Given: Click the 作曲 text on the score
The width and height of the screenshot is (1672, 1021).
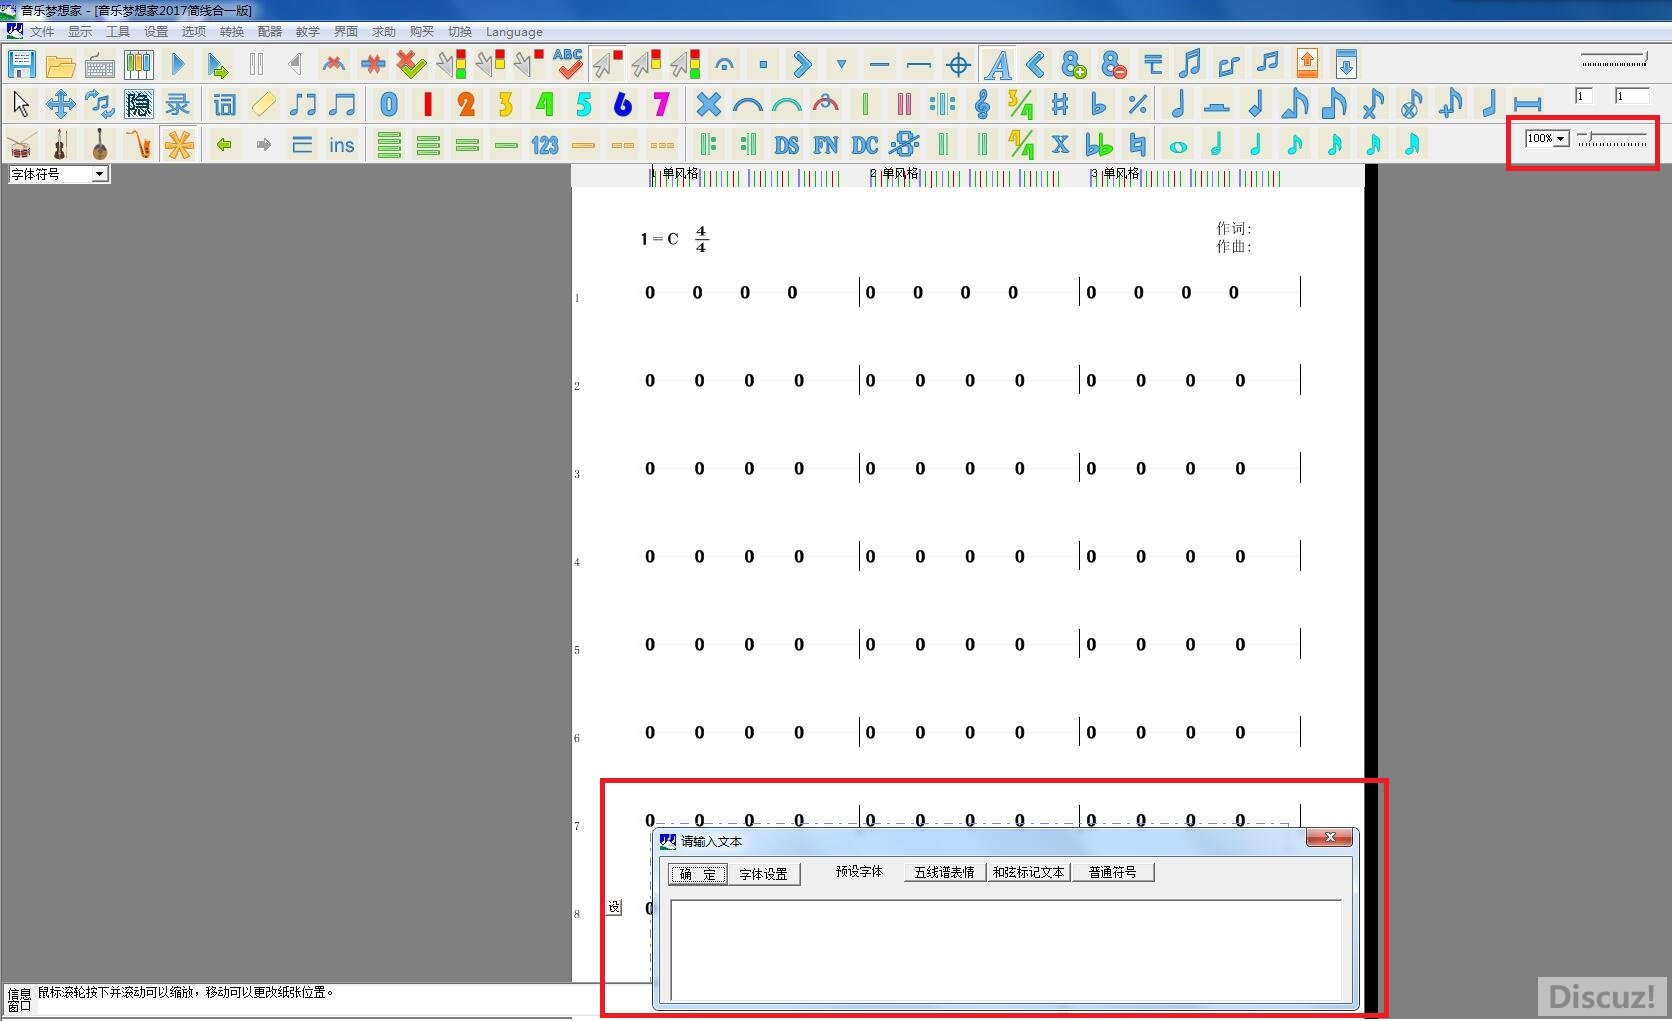Looking at the screenshot, I should pos(1233,247).
